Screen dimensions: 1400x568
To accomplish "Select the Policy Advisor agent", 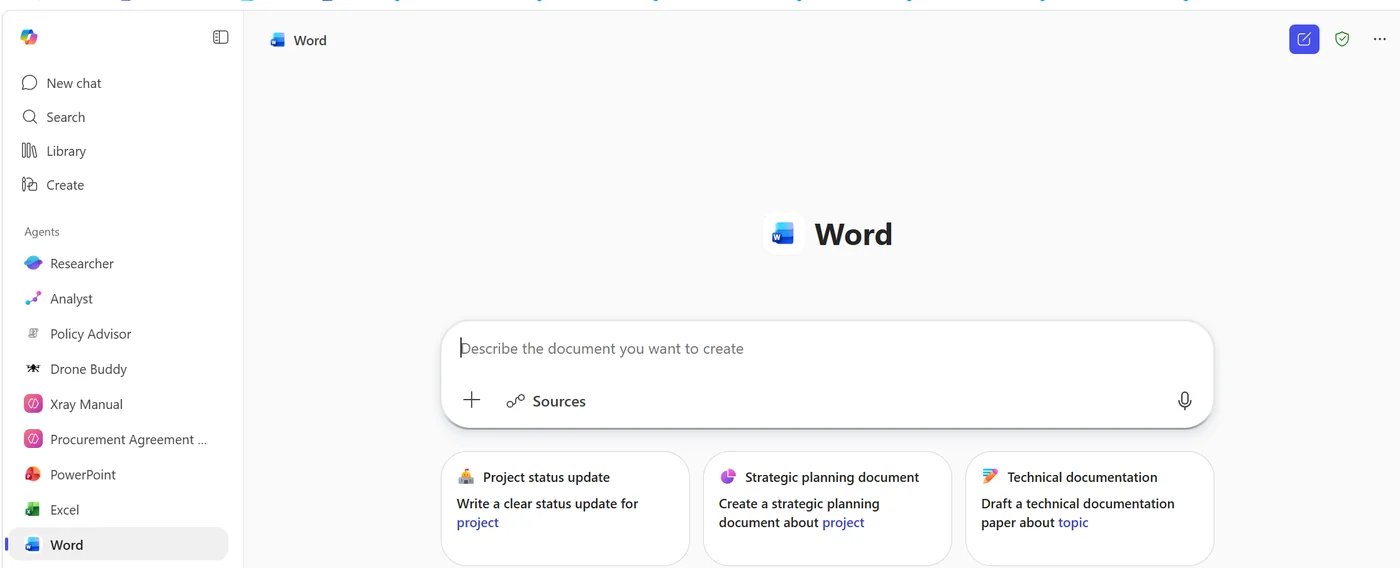I will tap(118, 334).
